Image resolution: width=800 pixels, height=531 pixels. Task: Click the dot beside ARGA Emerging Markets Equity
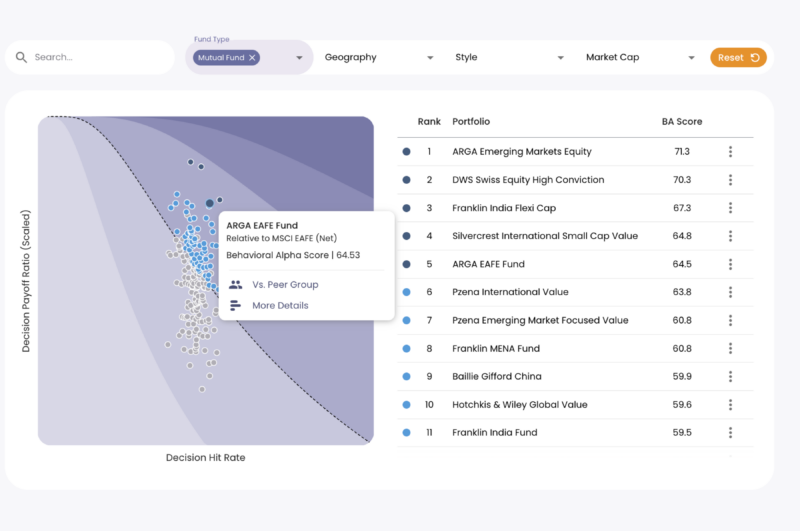click(407, 151)
